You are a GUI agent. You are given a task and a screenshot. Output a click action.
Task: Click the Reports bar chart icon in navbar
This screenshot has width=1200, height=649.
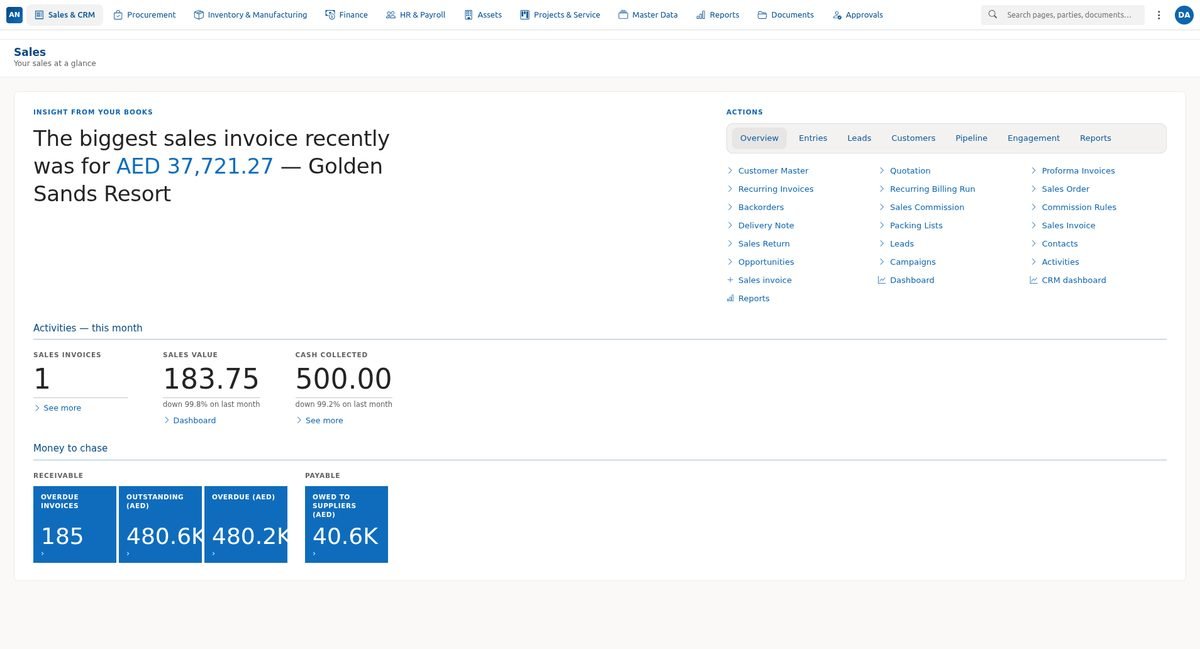(x=701, y=15)
